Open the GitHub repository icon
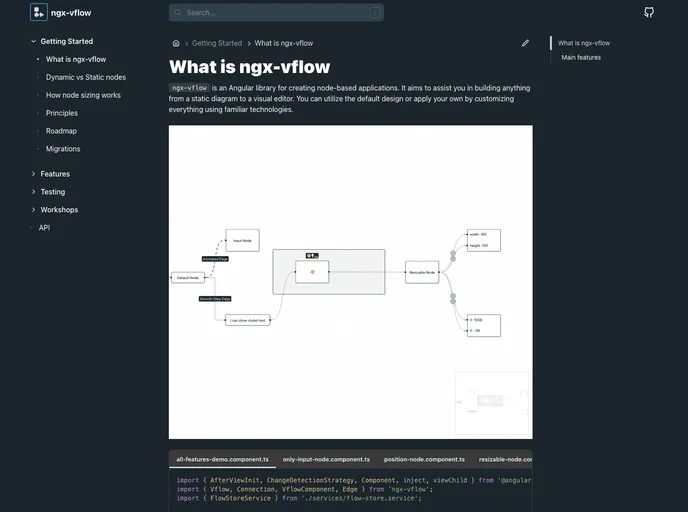Viewport: 688px width, 512px height. tap(649, 12)
